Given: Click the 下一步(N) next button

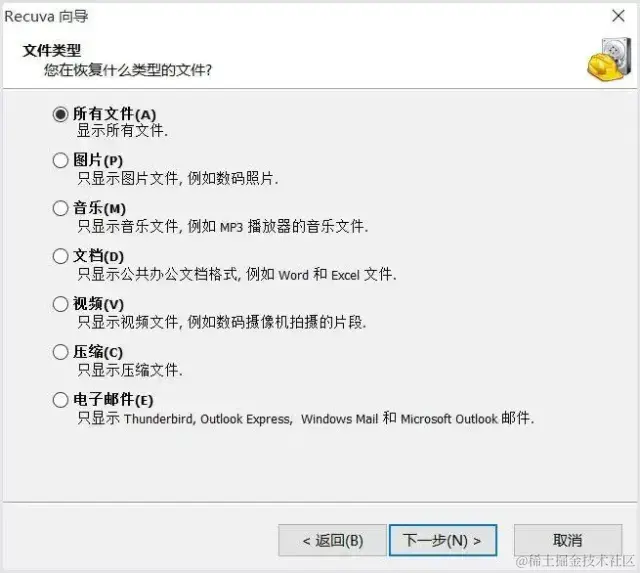Looking at the screenshot, I should coord(443,540).
